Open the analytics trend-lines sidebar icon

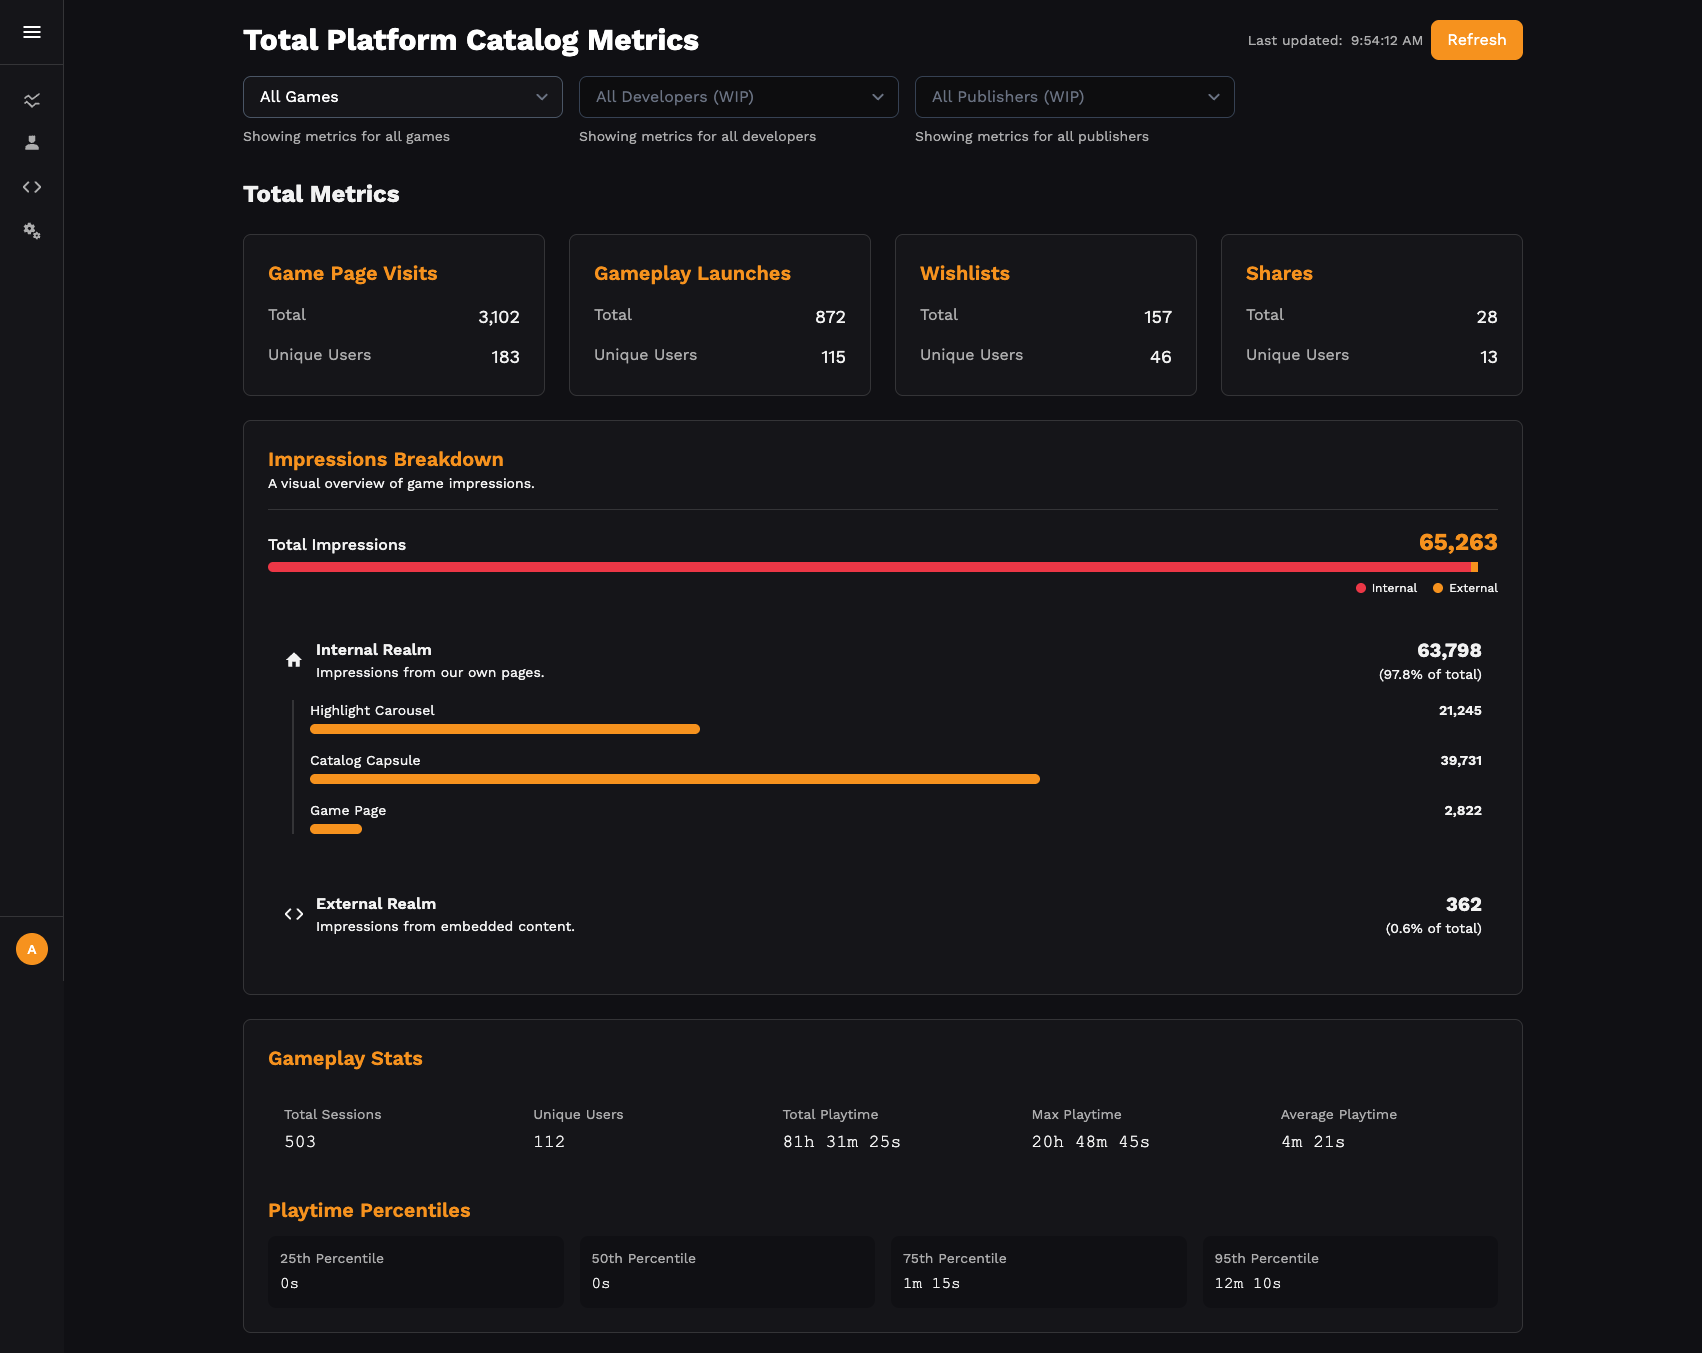pos(32,100)
